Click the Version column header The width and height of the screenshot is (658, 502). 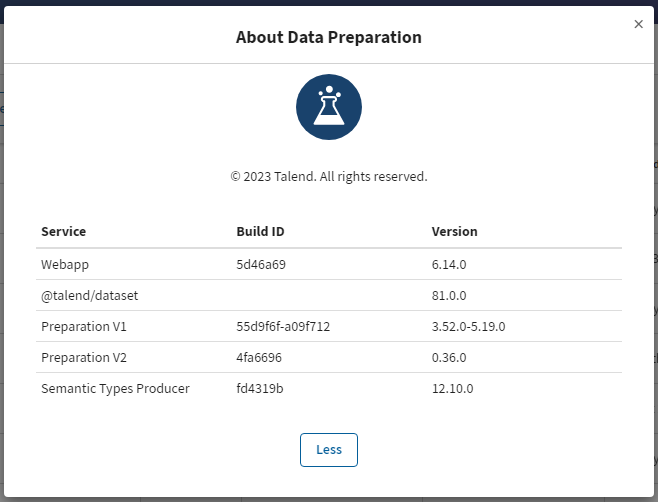click(454, 231)
